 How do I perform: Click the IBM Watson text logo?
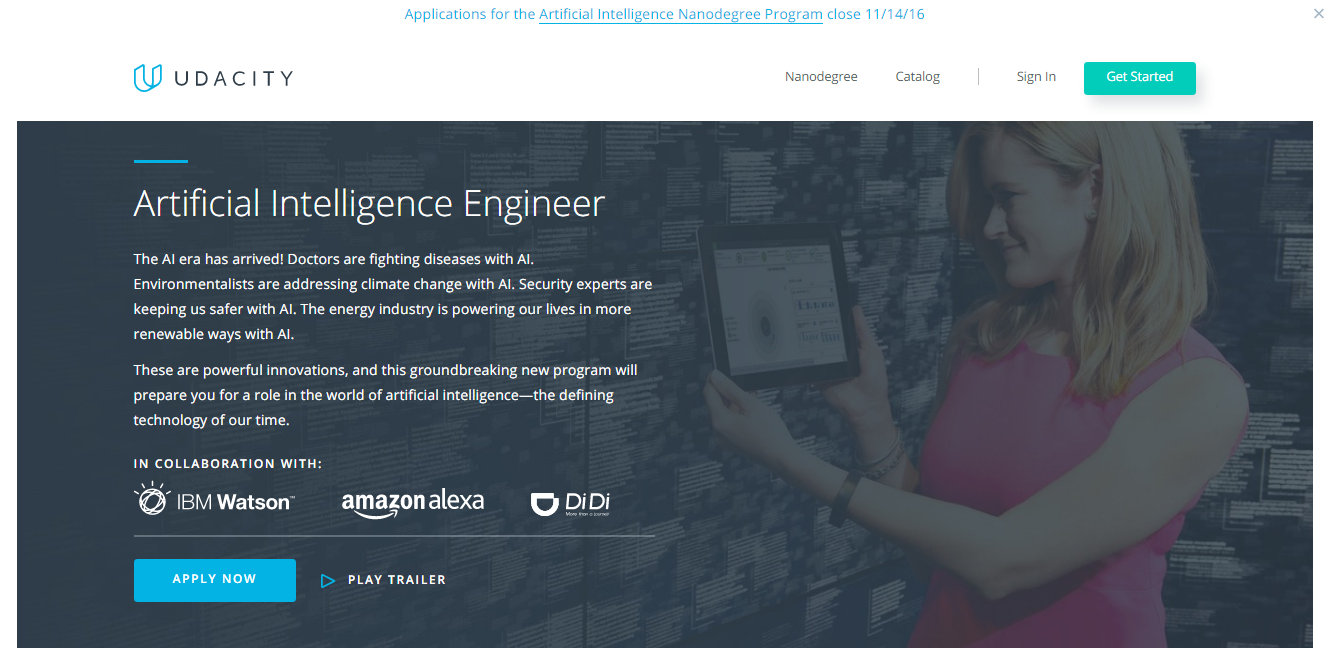235,502
